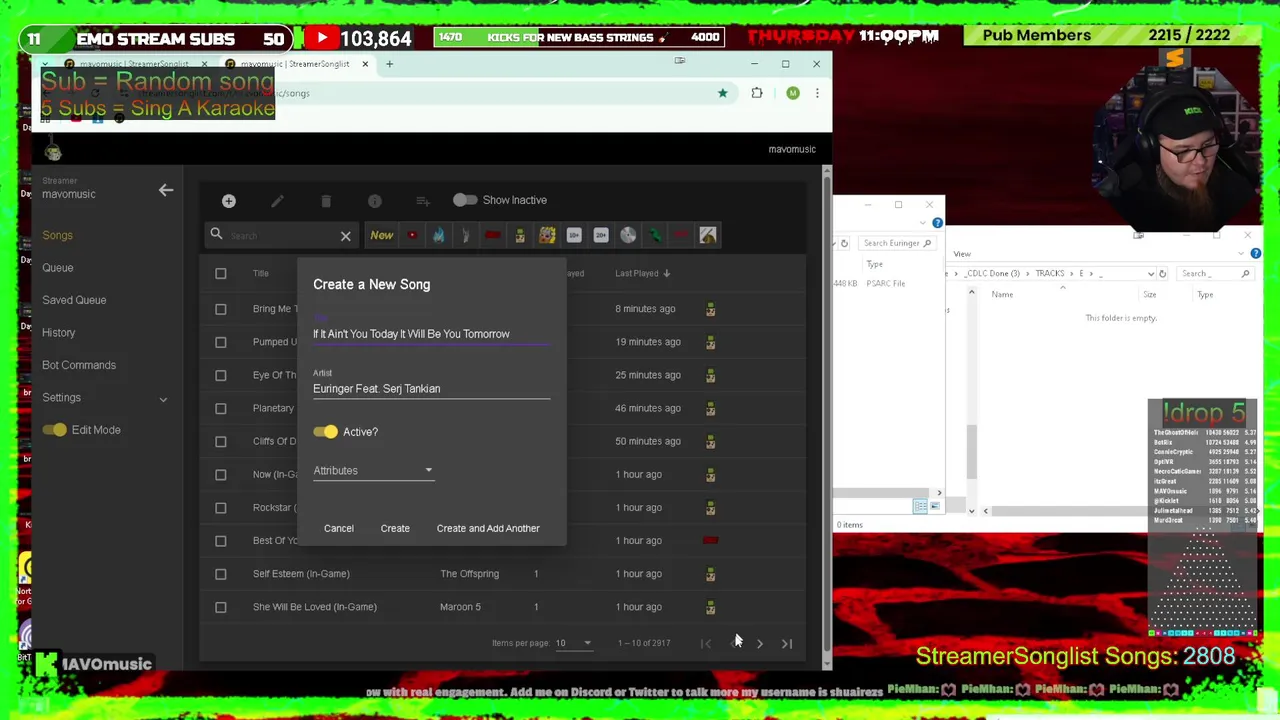
Task: Check the Pumped Up row checkbox
Action: pos(221,342)
